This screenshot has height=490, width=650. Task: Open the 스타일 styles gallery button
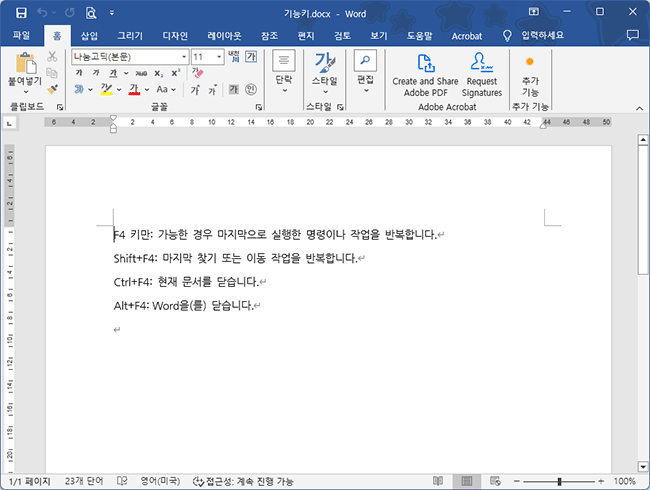[x=325, y=73]
